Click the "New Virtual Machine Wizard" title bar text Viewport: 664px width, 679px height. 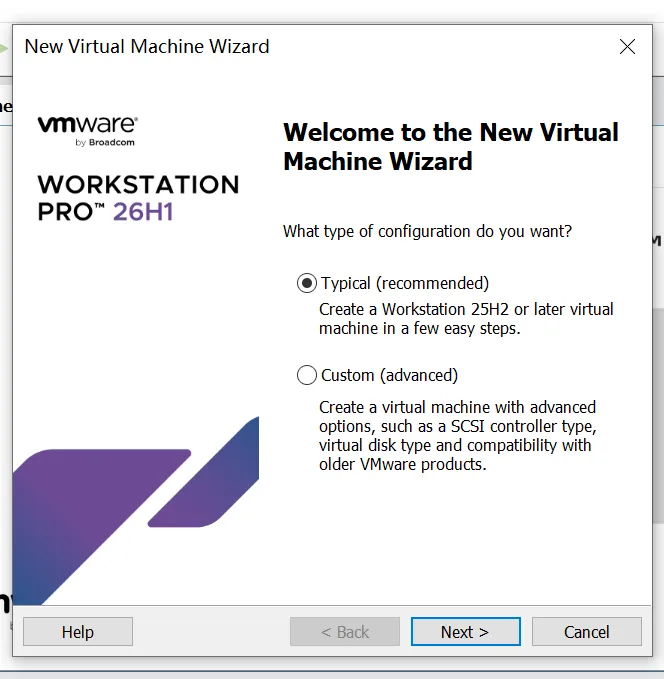147,46
